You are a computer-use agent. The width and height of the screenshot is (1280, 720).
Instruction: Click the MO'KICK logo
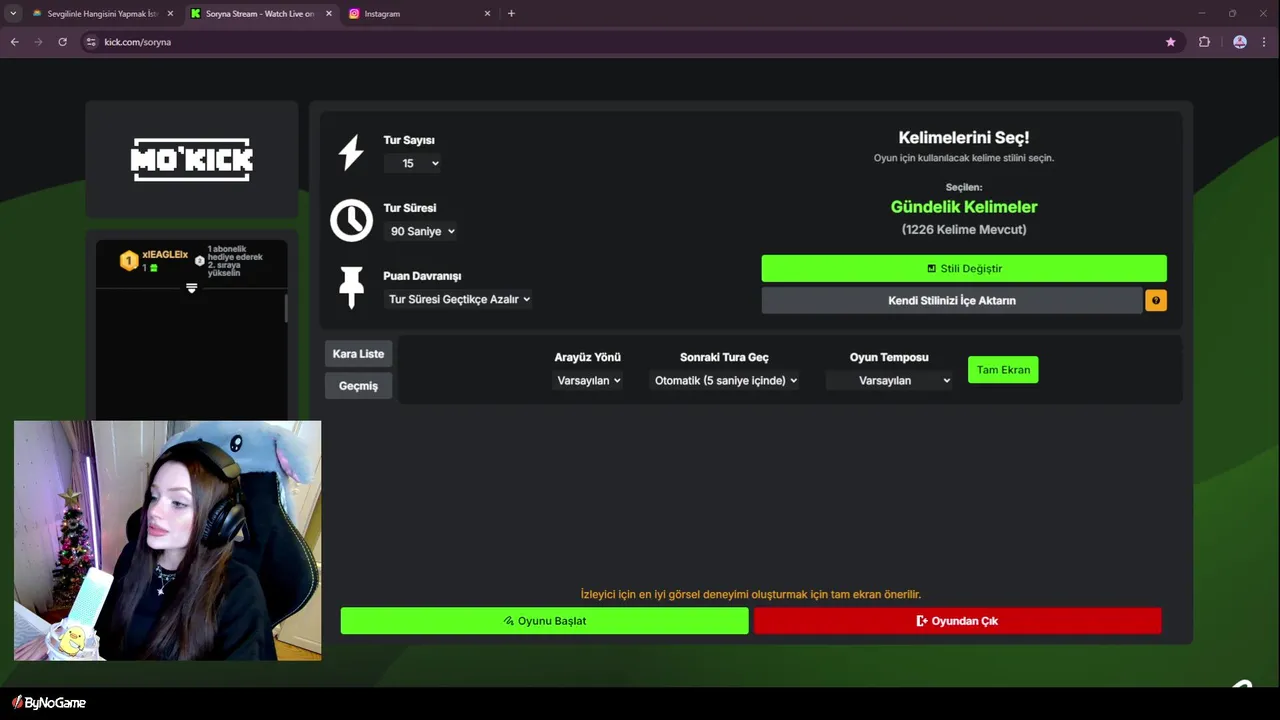pos(192,159)
